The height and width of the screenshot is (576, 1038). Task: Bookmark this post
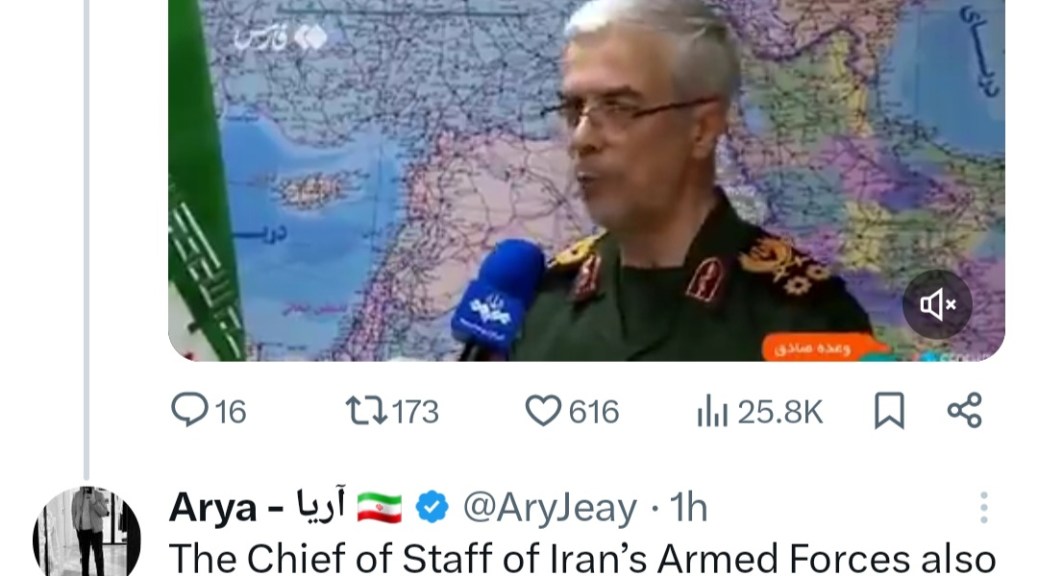pos(889,410)
